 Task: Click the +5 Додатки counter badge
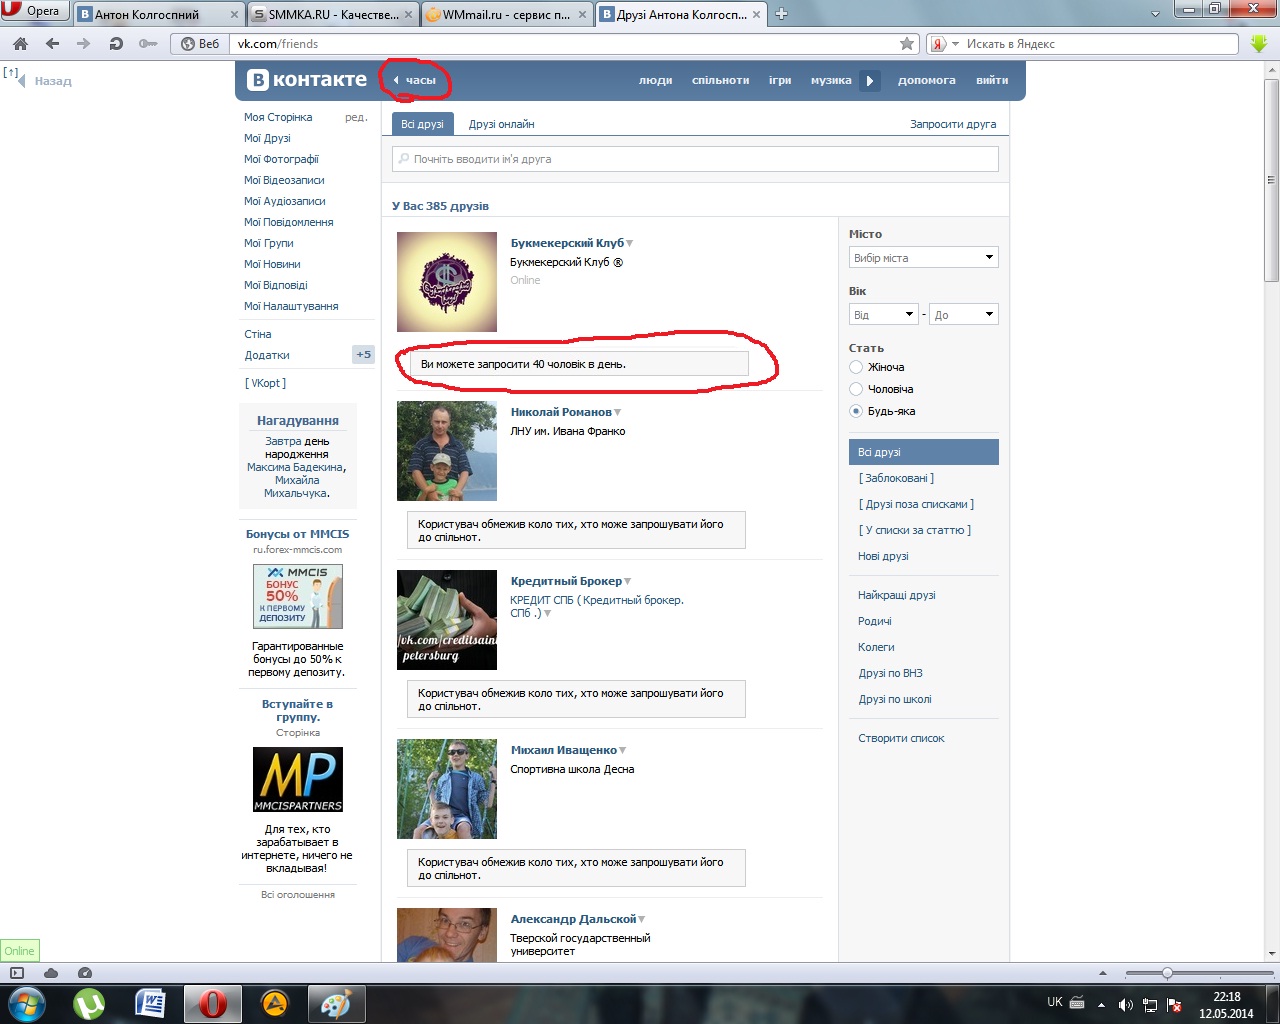point(363,355)
